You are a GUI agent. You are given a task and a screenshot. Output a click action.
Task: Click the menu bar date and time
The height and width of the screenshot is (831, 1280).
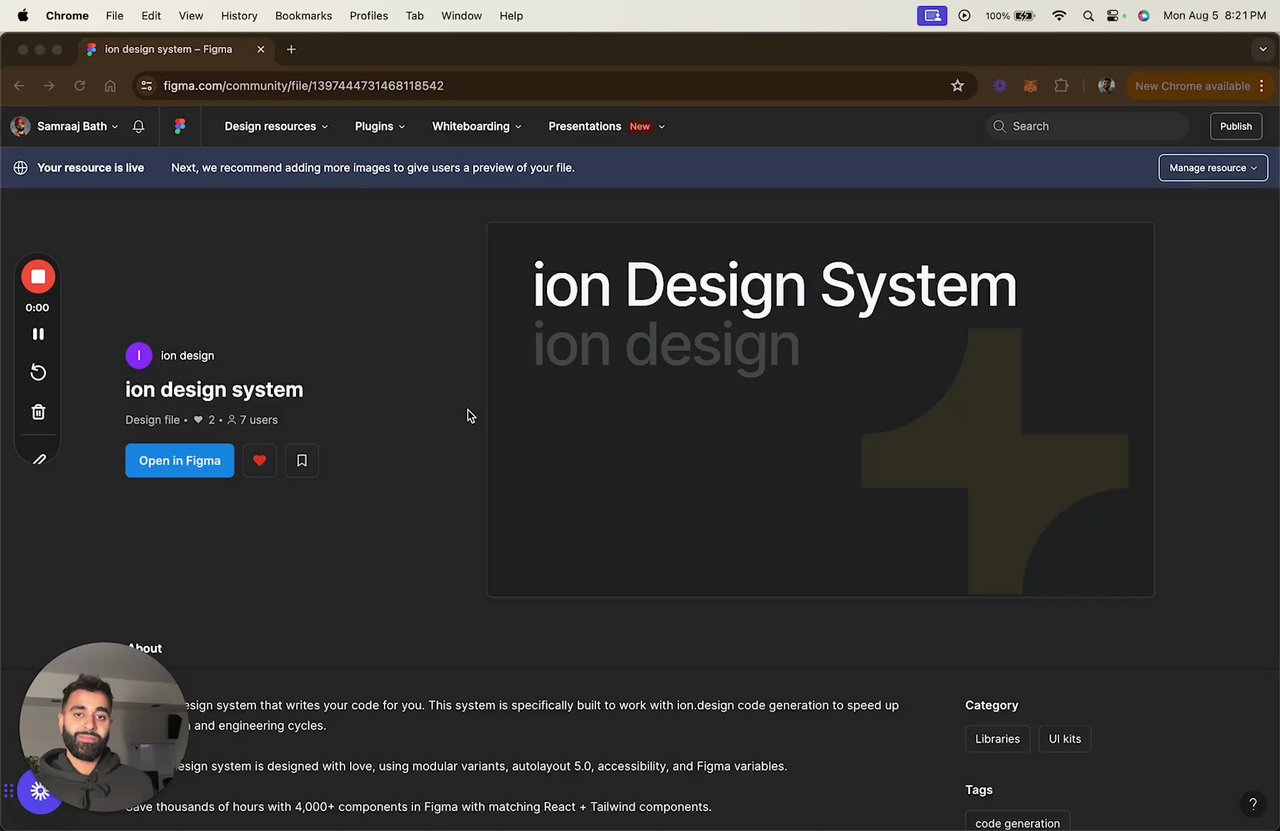pos(1215,16)
